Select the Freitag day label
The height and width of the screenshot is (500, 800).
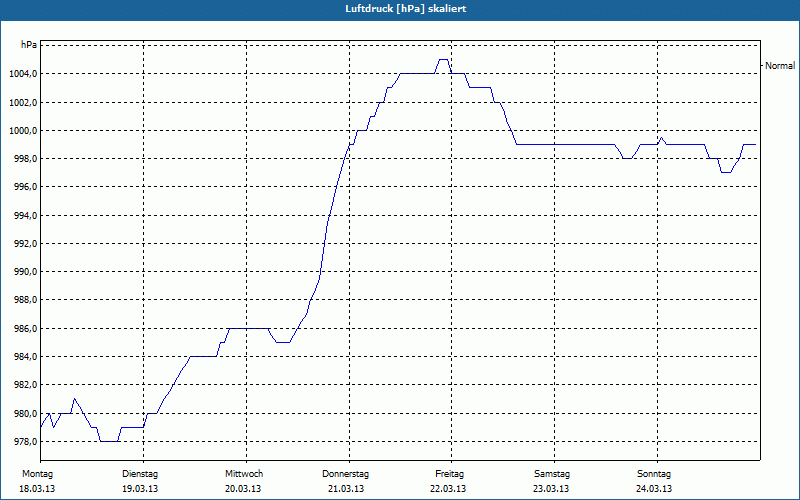449,474
